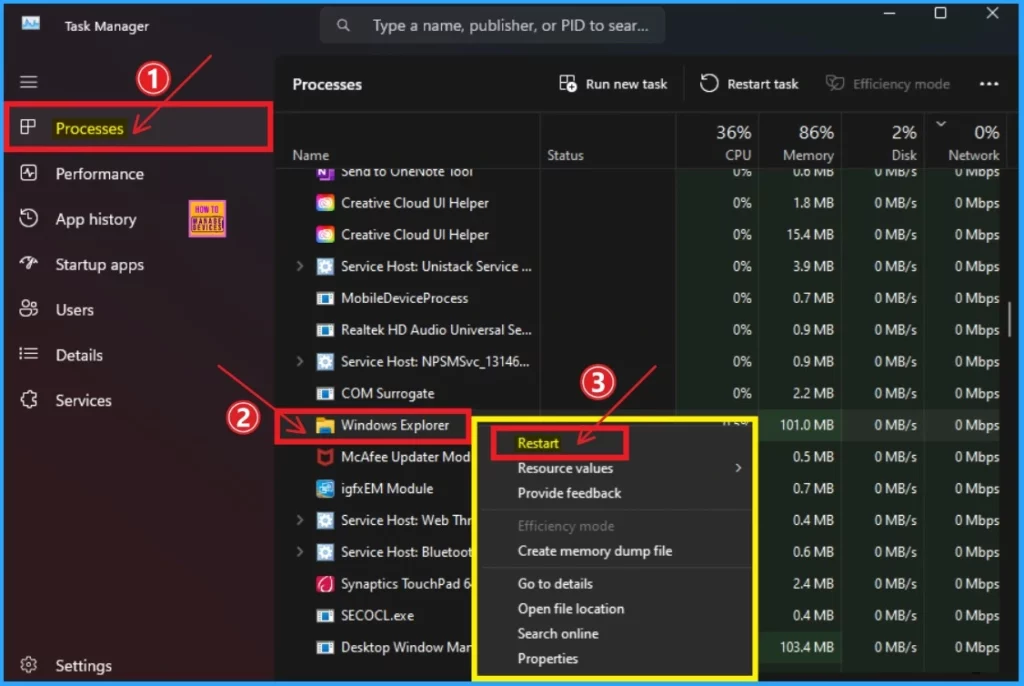Click the igfxEM Module icon
Viewport: 1024px width, 686px height.
pos(325,489)
